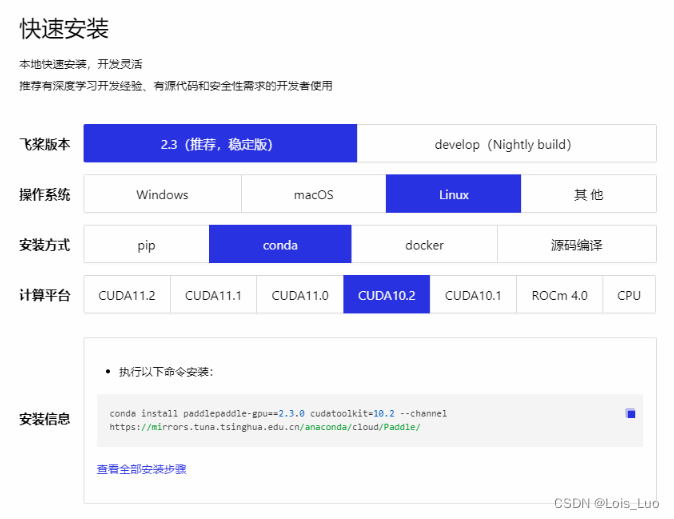
Task: Select conda installation method
Action: (x=280, y=244)
